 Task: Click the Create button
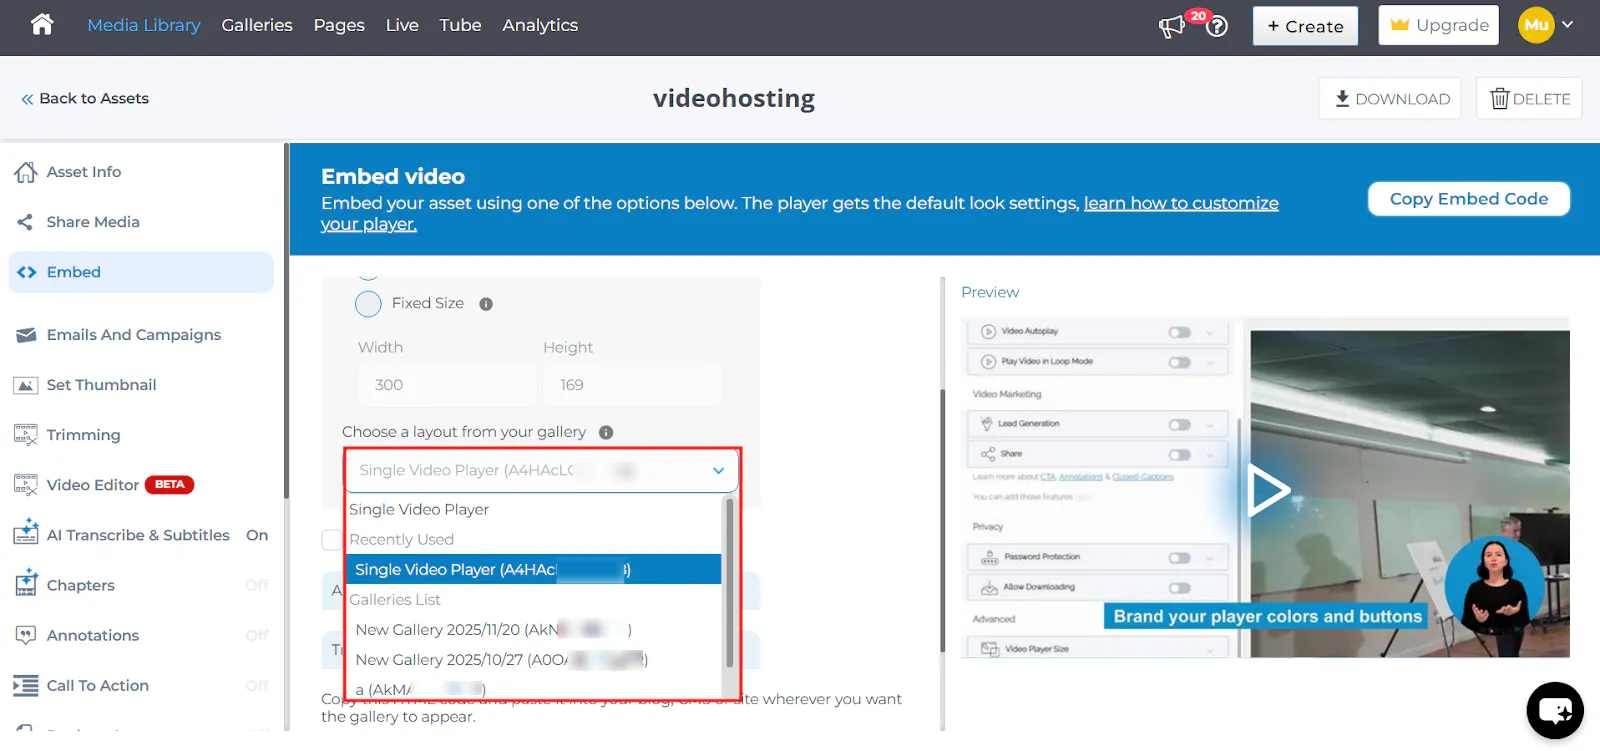(x=1305, y=26)
